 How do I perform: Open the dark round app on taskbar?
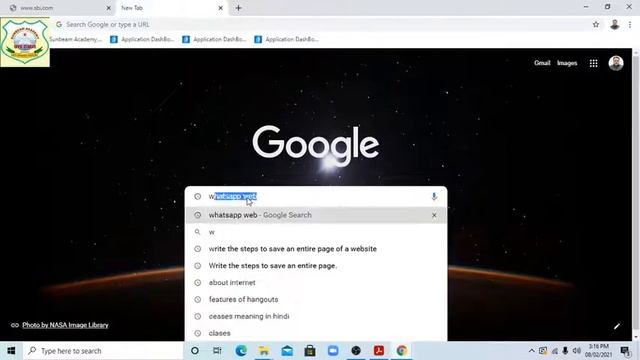[x=356, y=351]
